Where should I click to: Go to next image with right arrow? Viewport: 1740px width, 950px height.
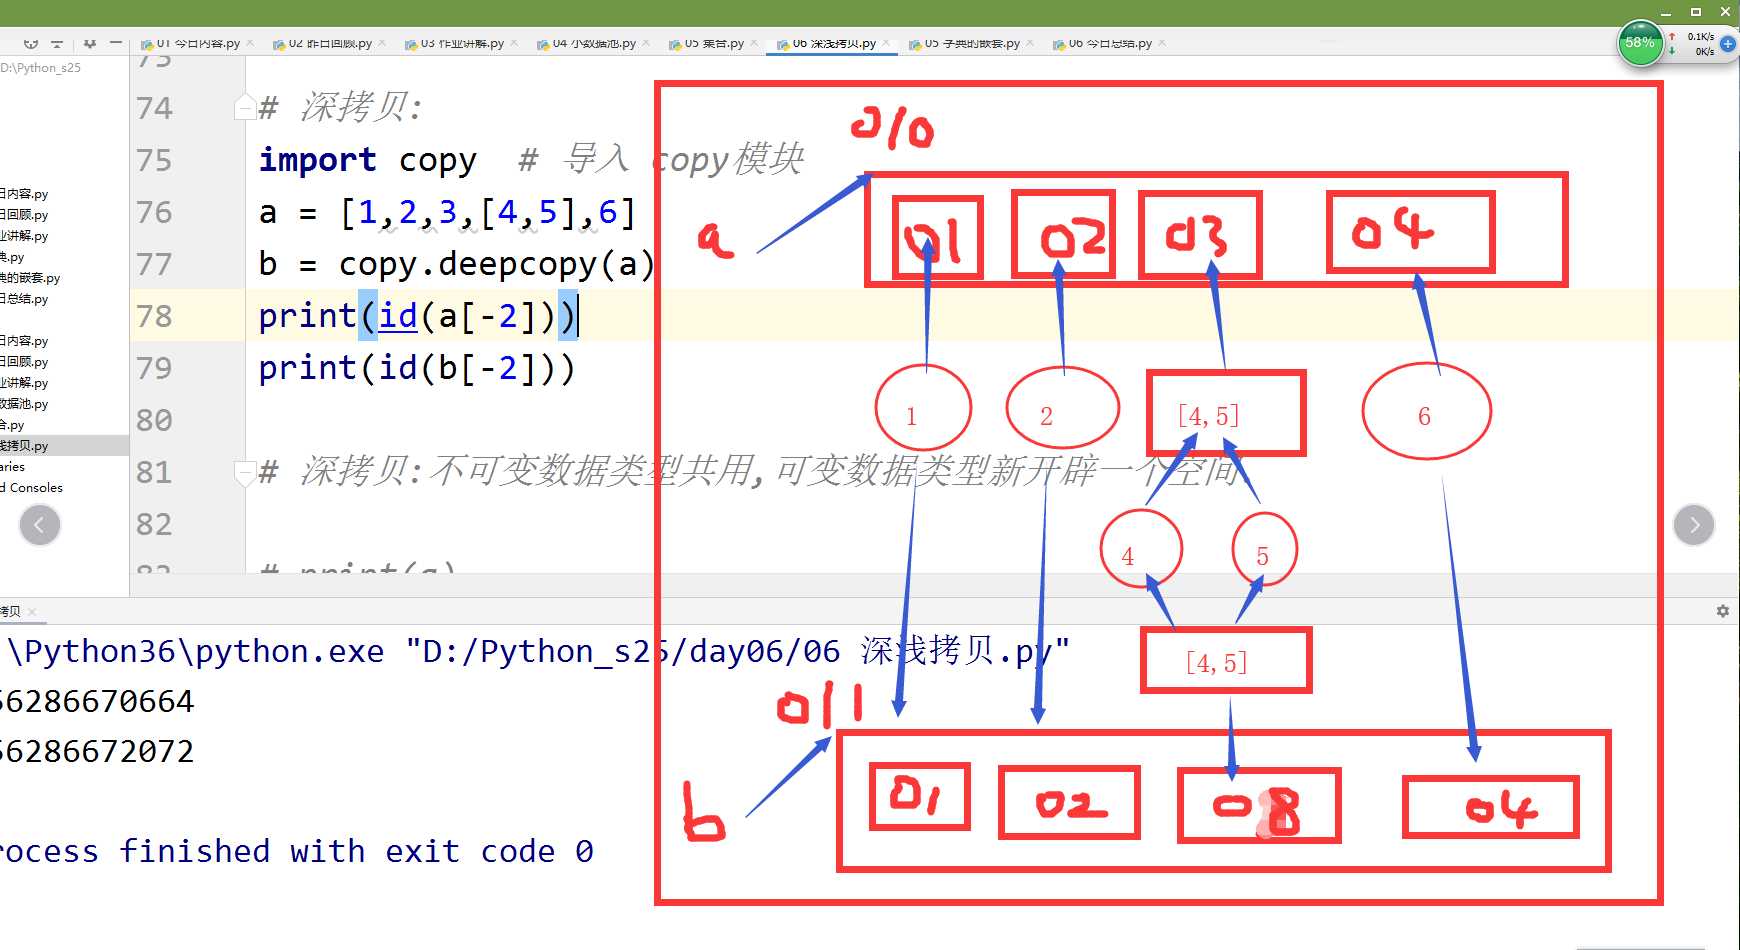(1694, 525)
